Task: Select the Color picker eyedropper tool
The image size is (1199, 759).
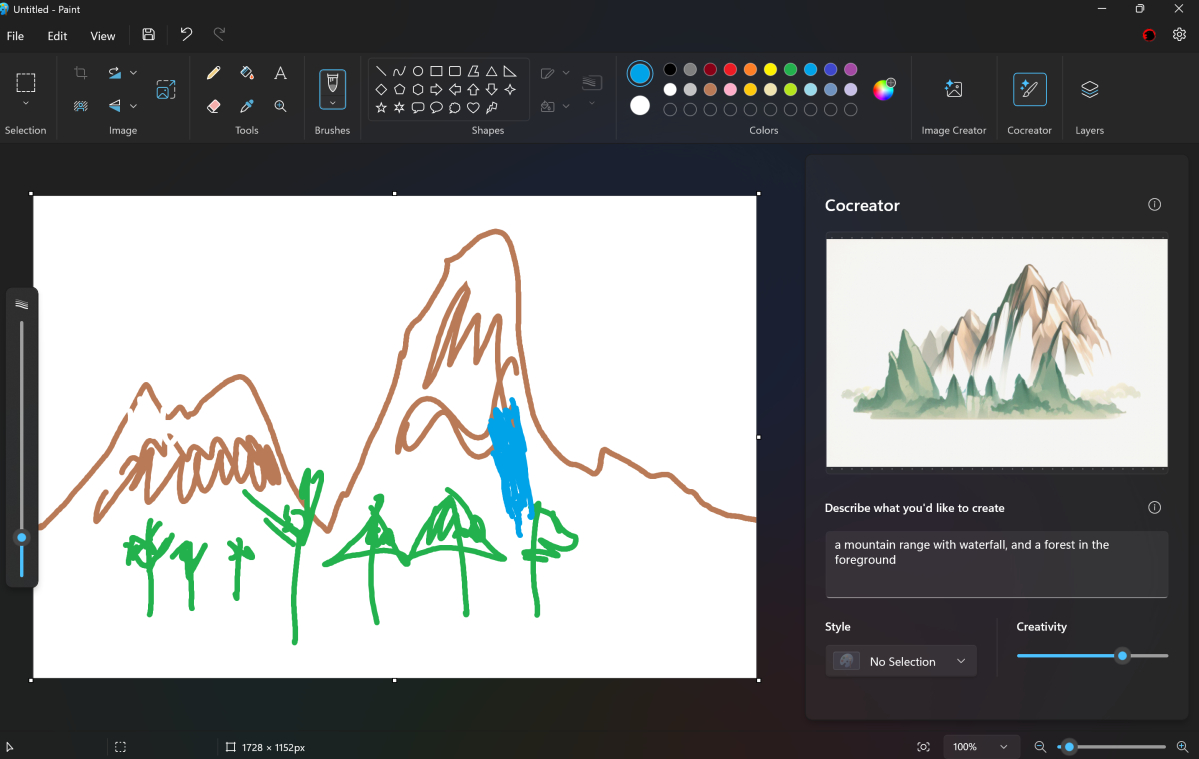Action: [247, 106]
